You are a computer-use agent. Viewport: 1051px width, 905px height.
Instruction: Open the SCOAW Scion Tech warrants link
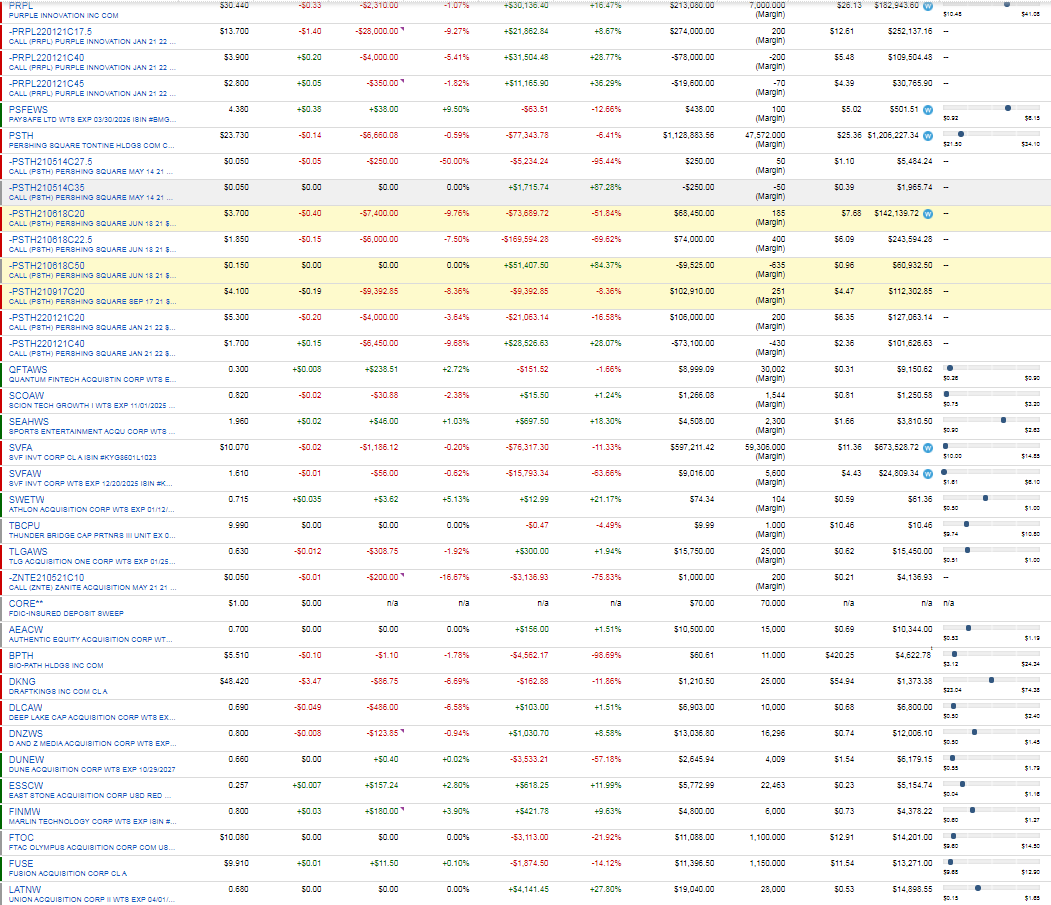(x=26, y=396)
